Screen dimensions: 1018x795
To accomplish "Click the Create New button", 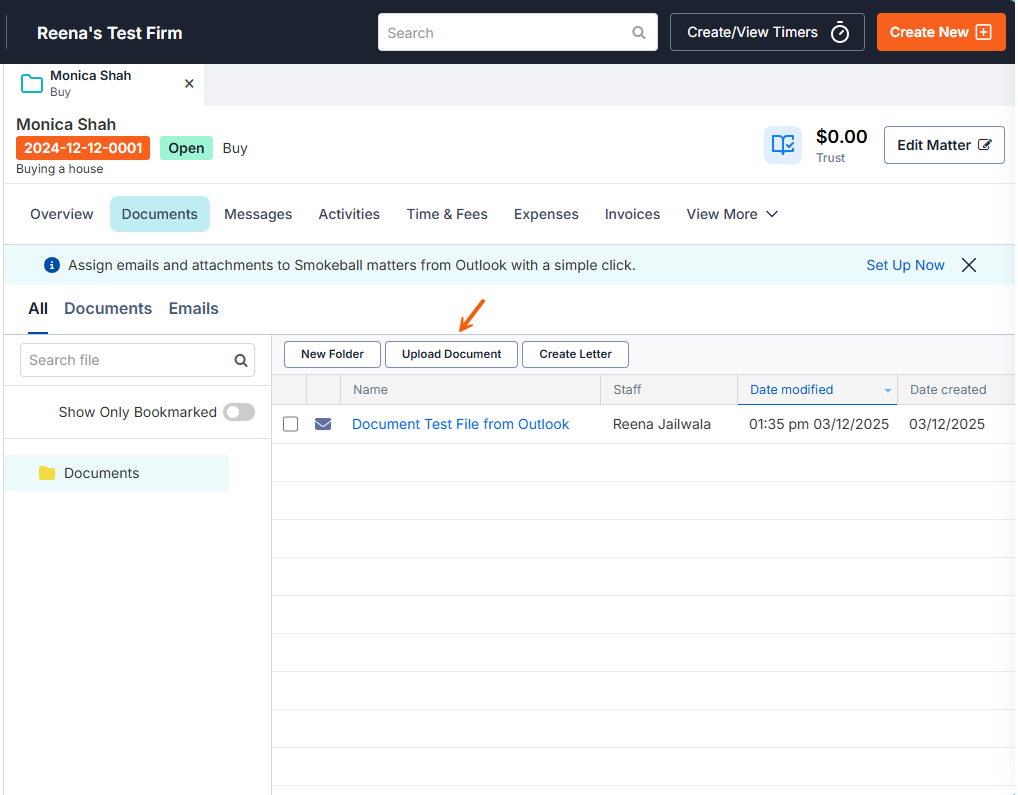I will coord(941,32).
